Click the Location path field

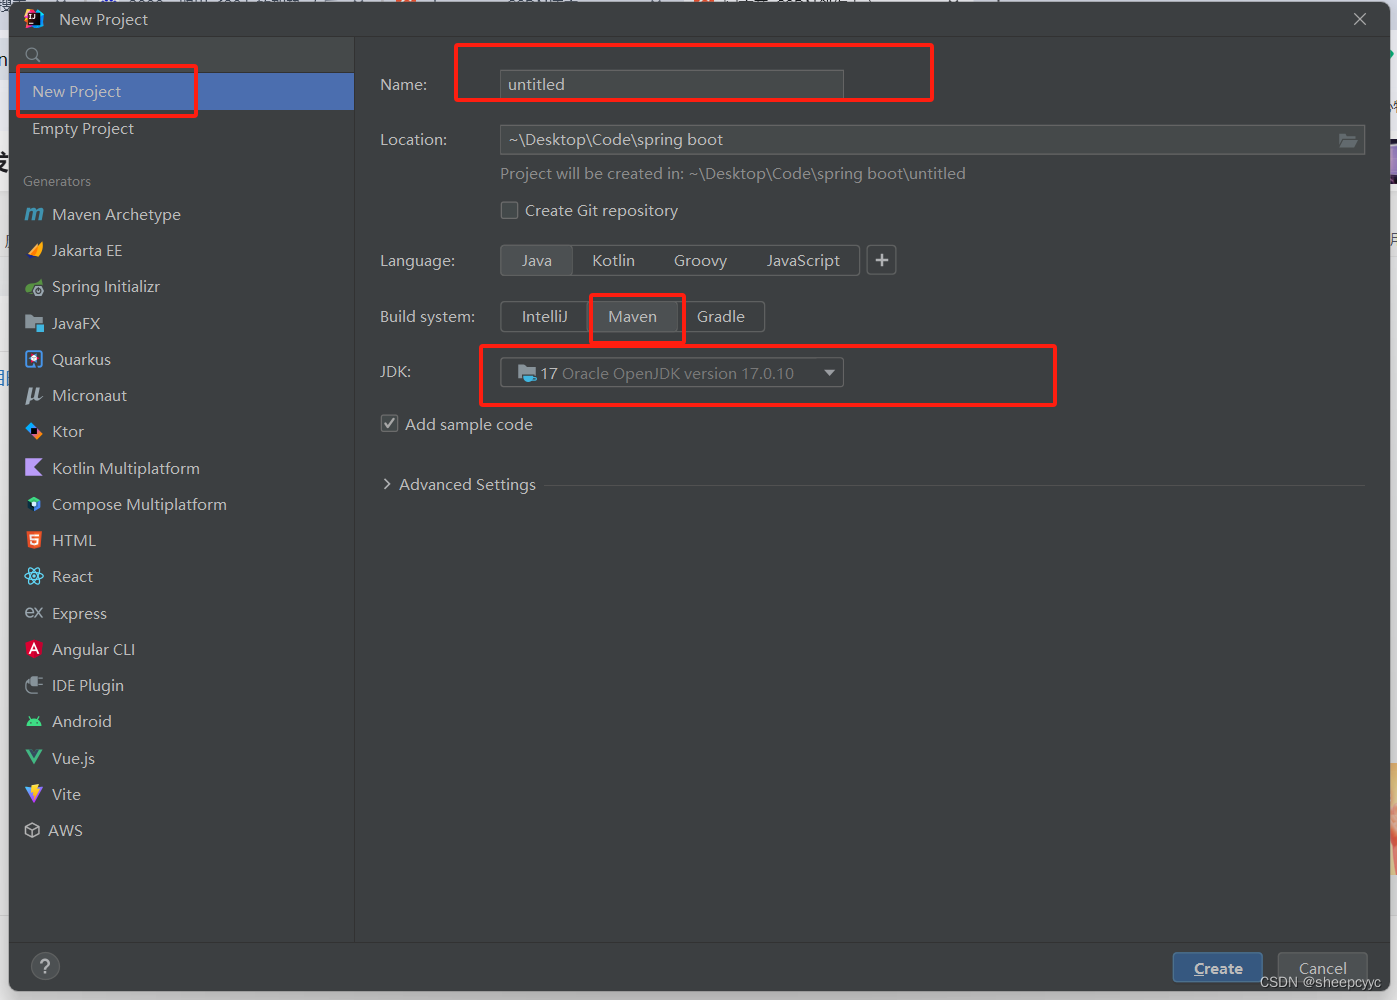(x=932, y=140)
